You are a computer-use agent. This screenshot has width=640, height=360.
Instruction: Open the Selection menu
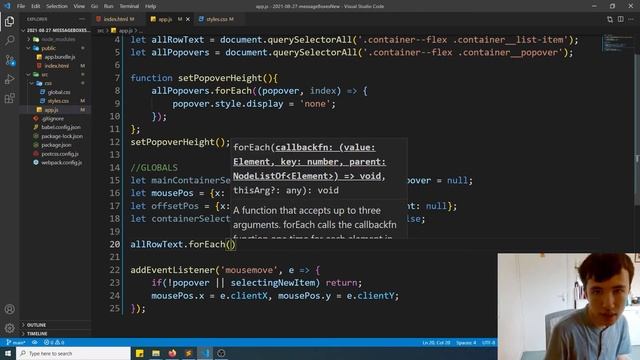(57, 6)
